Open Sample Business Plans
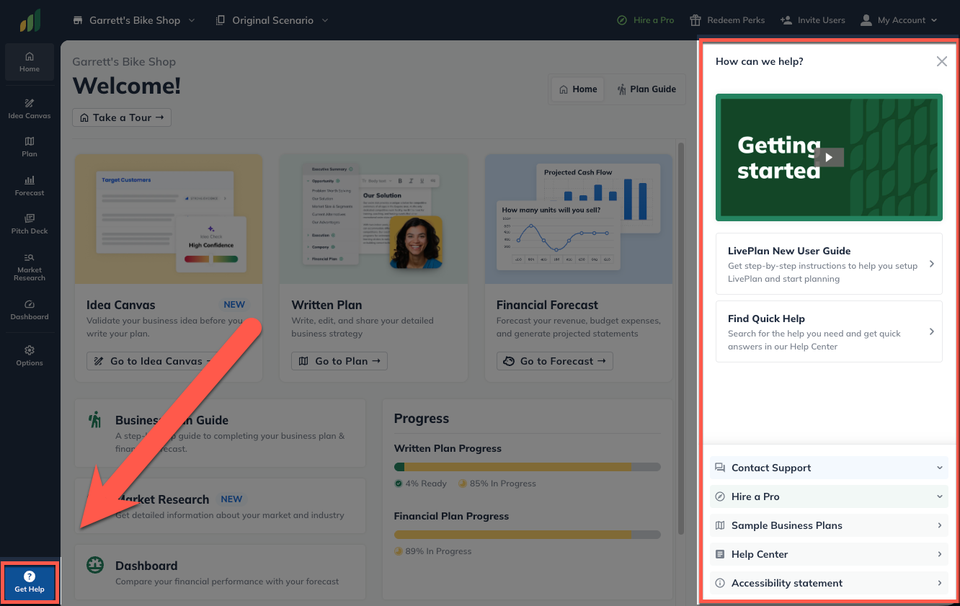 tap(829, 525)
